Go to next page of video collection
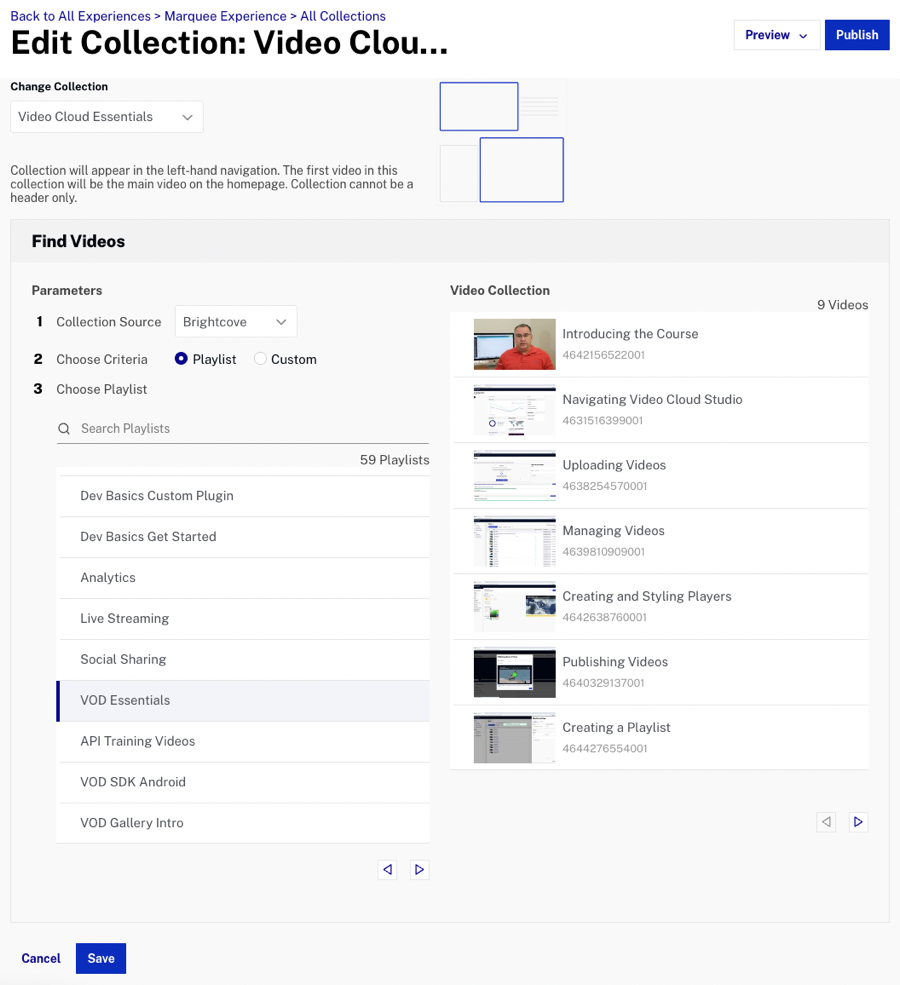This screenshot has height=985, width=900. tap(858, 822)
